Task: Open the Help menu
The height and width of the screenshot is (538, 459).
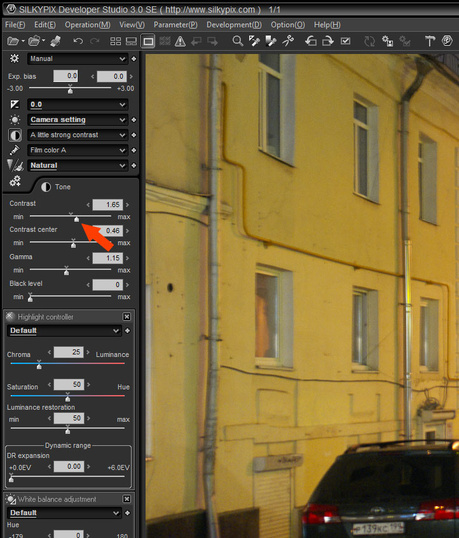Action: coord(327,25)
